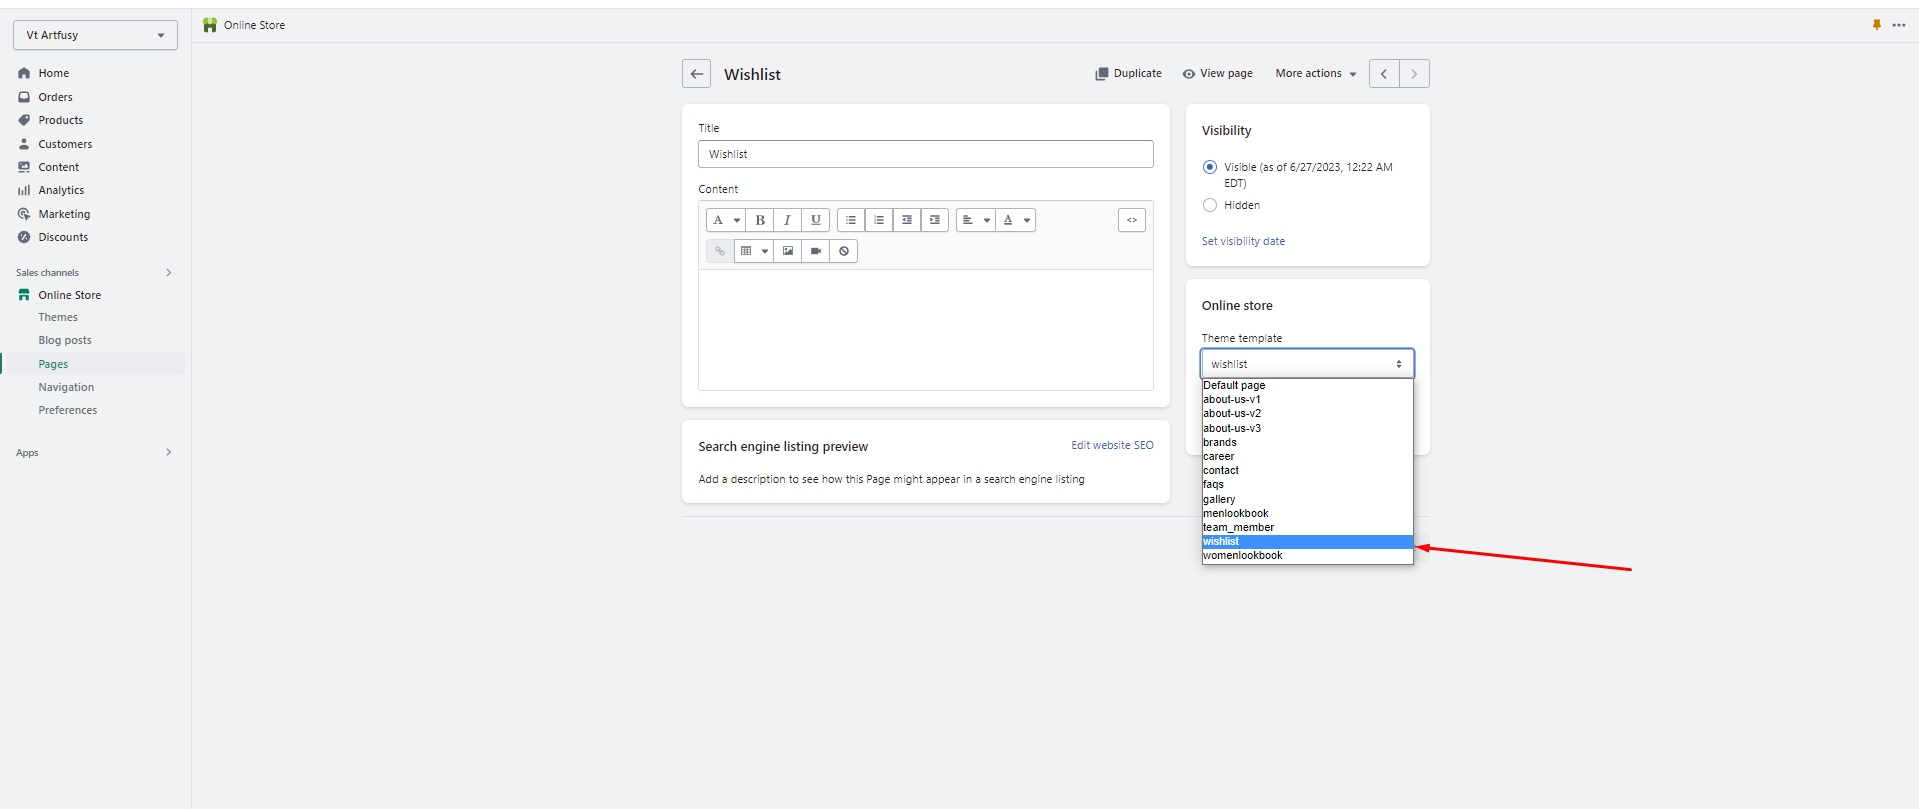This screenshot has height=809, width=1919.
Task: Open the More actions dropdown
Action: (1315, 74)
